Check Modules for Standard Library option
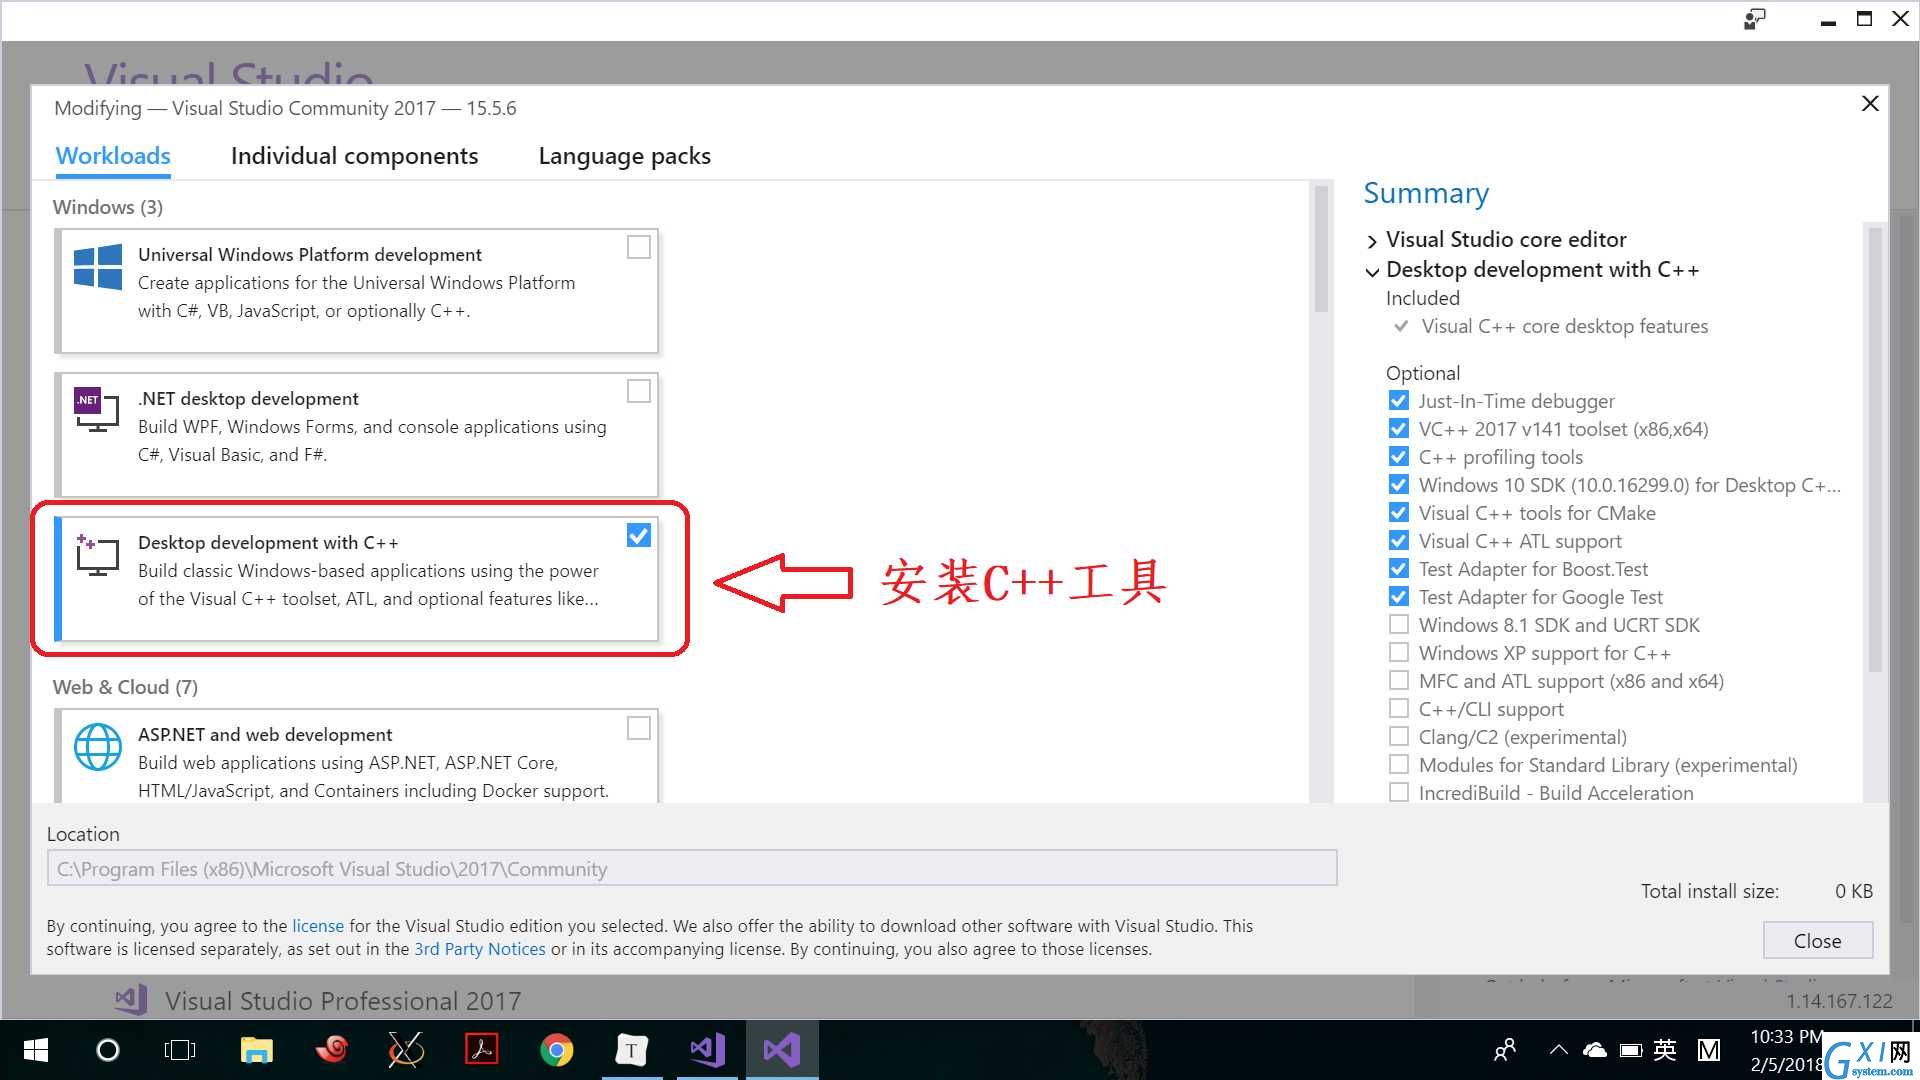Screen dimensions: 1920x1080 click(x=1399, y=765)
